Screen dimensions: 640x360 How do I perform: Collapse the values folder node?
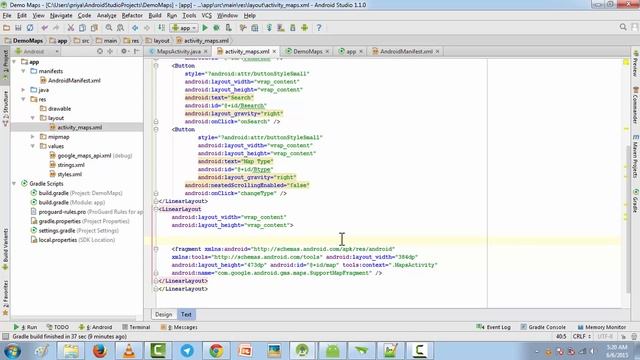33,146
